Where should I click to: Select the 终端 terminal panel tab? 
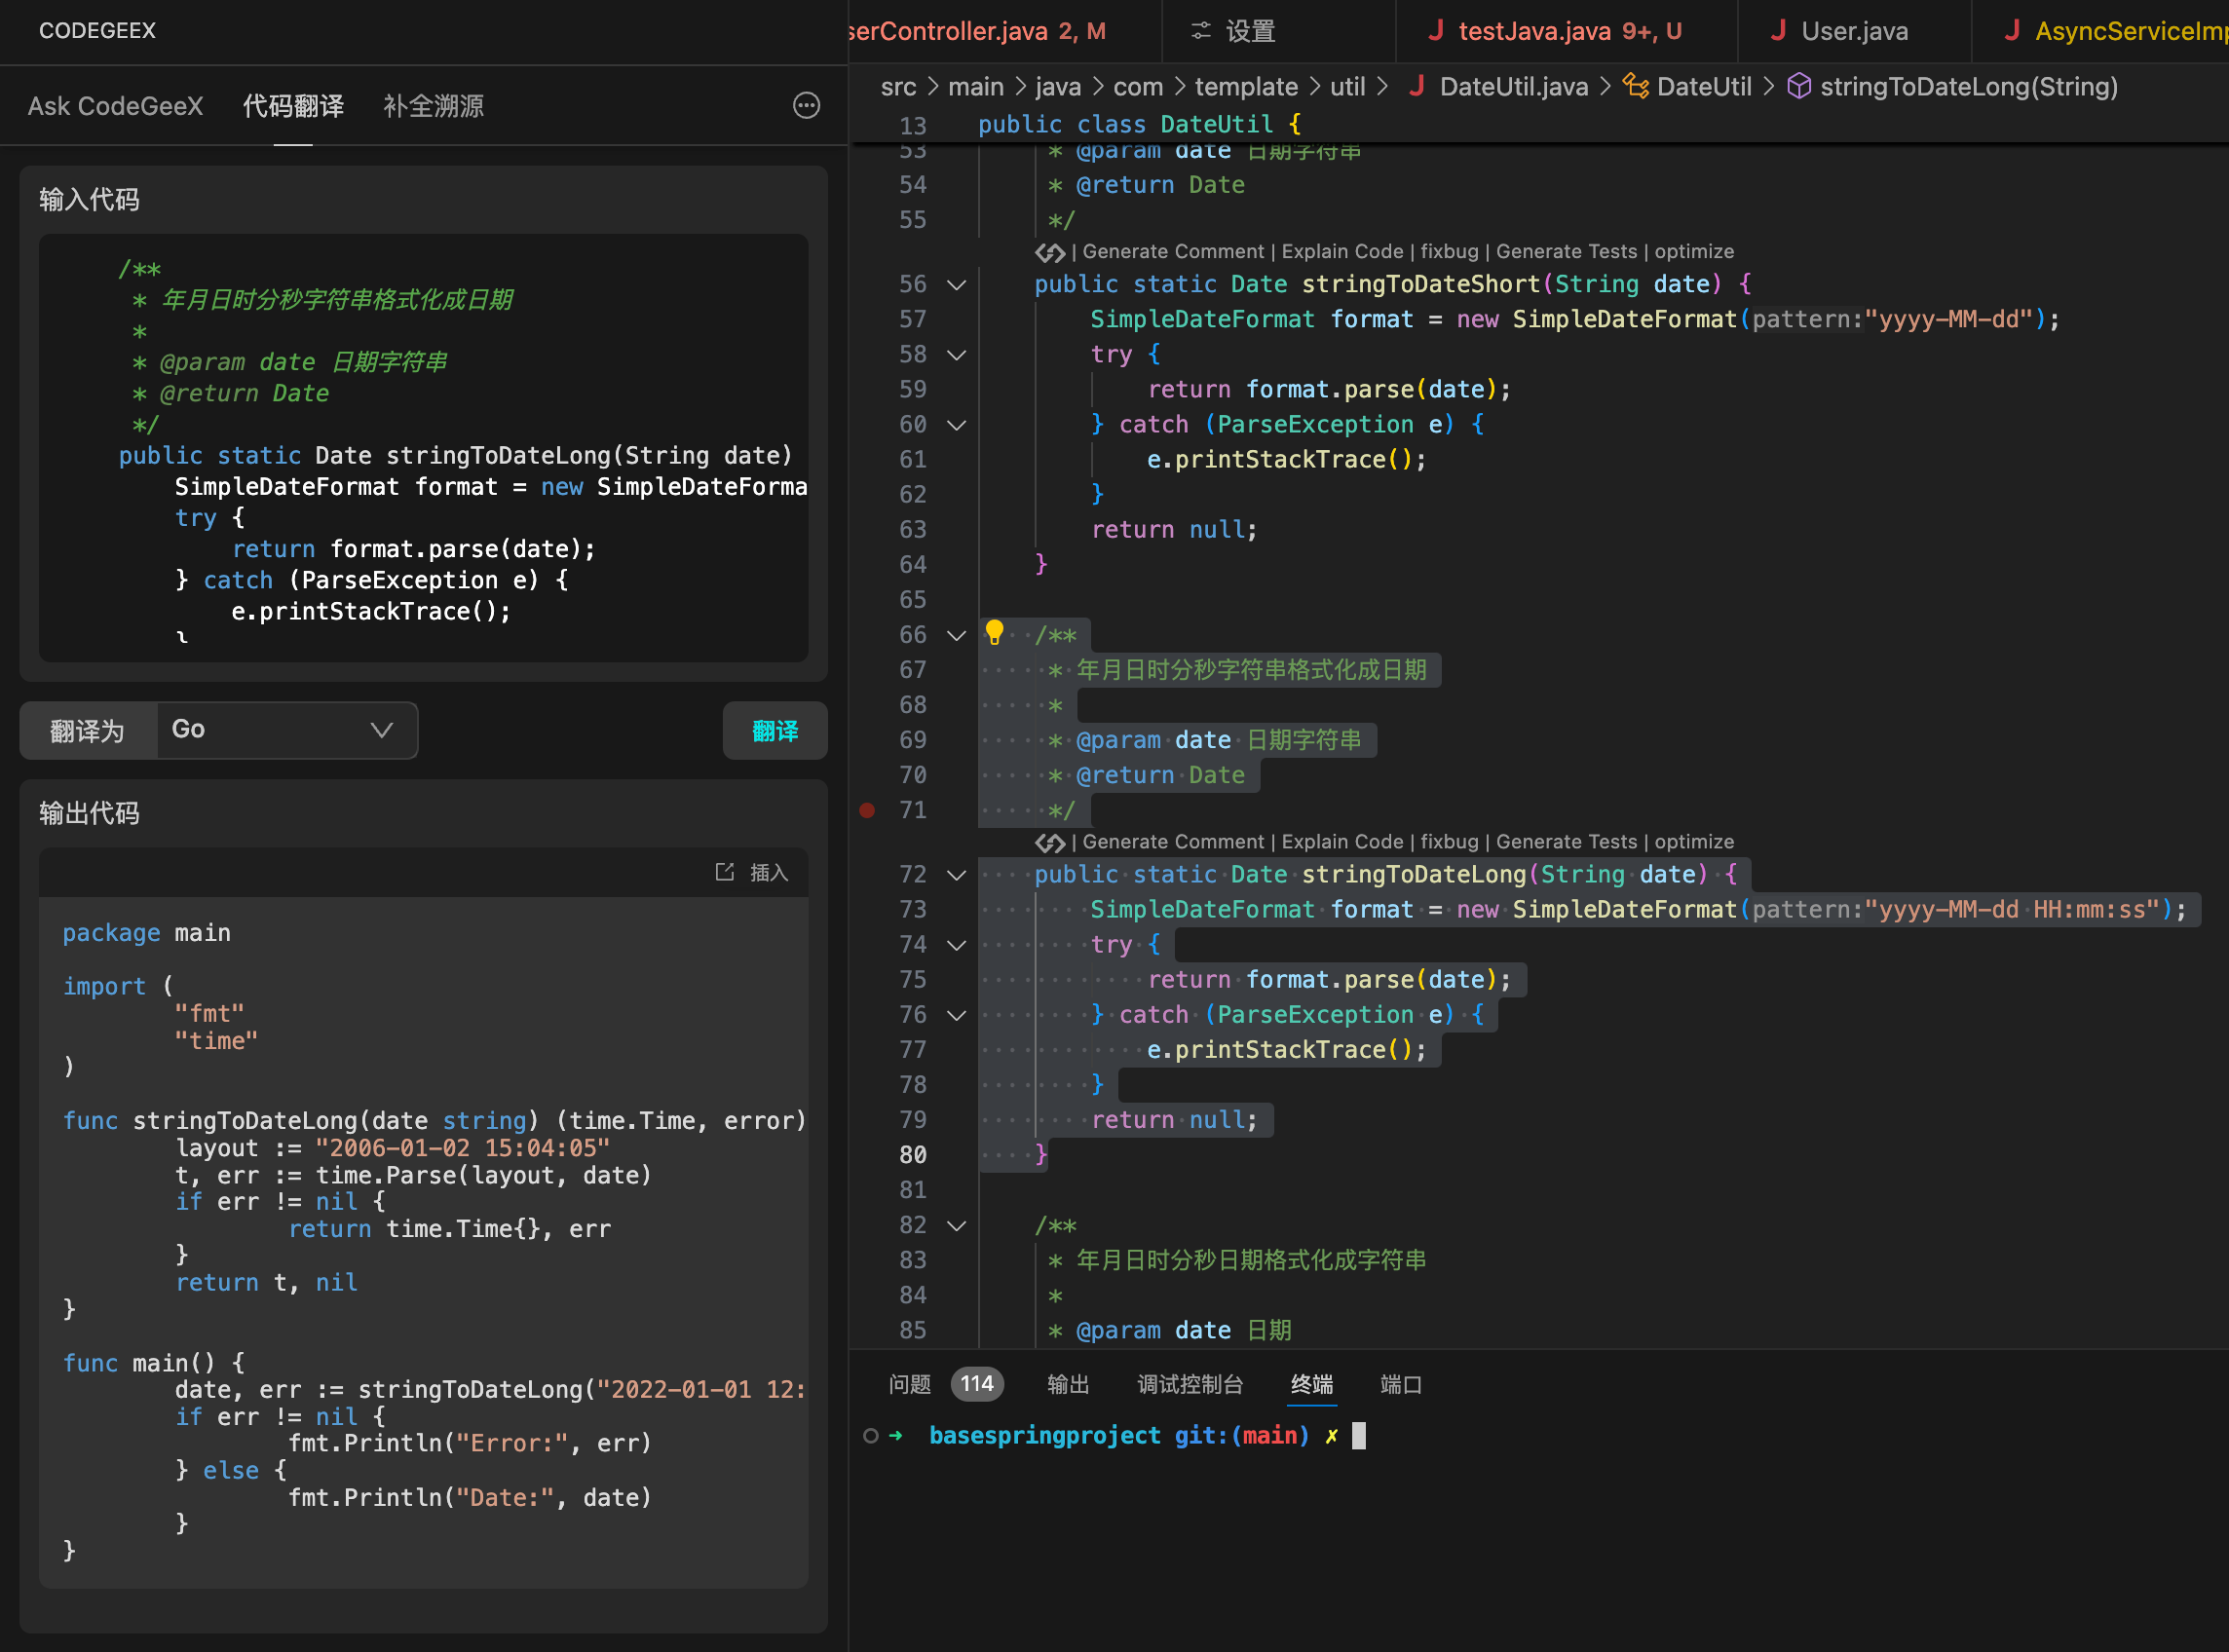[1312, 1384]
